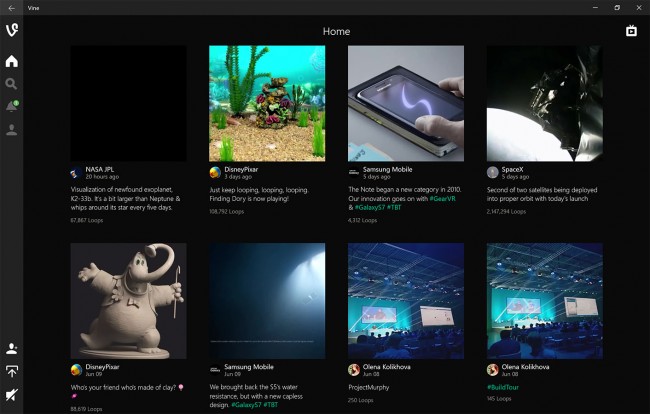Click the "3 days ago" timestamp
Viewport: 650px width, 414px height.
[238, 177]
